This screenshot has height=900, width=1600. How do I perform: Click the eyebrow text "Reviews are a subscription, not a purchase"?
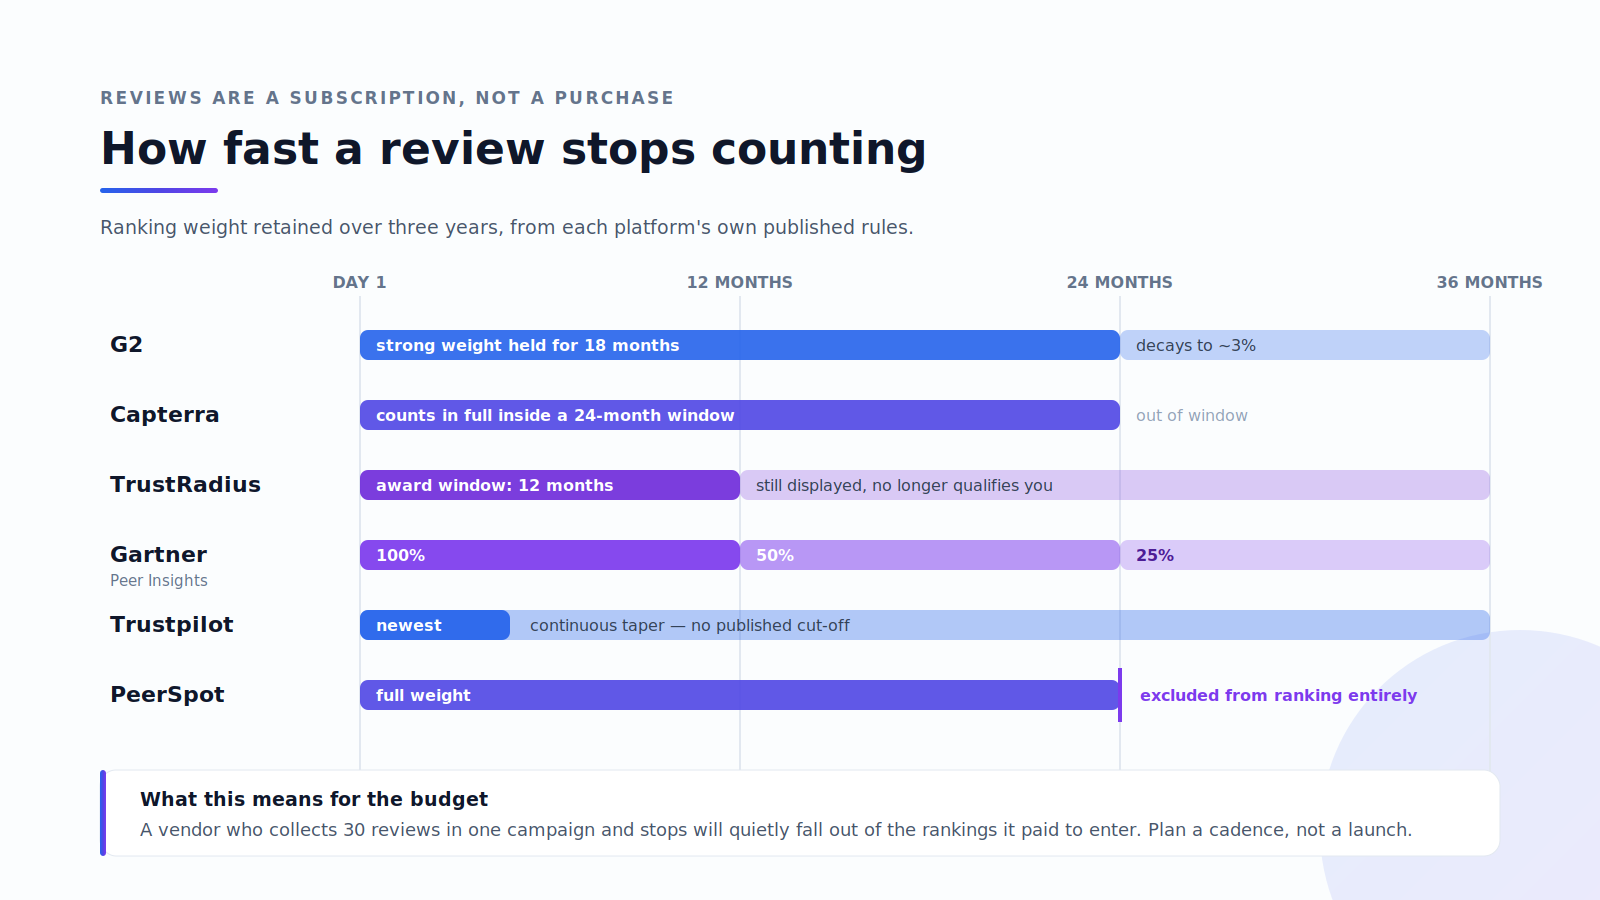point(387,98)
